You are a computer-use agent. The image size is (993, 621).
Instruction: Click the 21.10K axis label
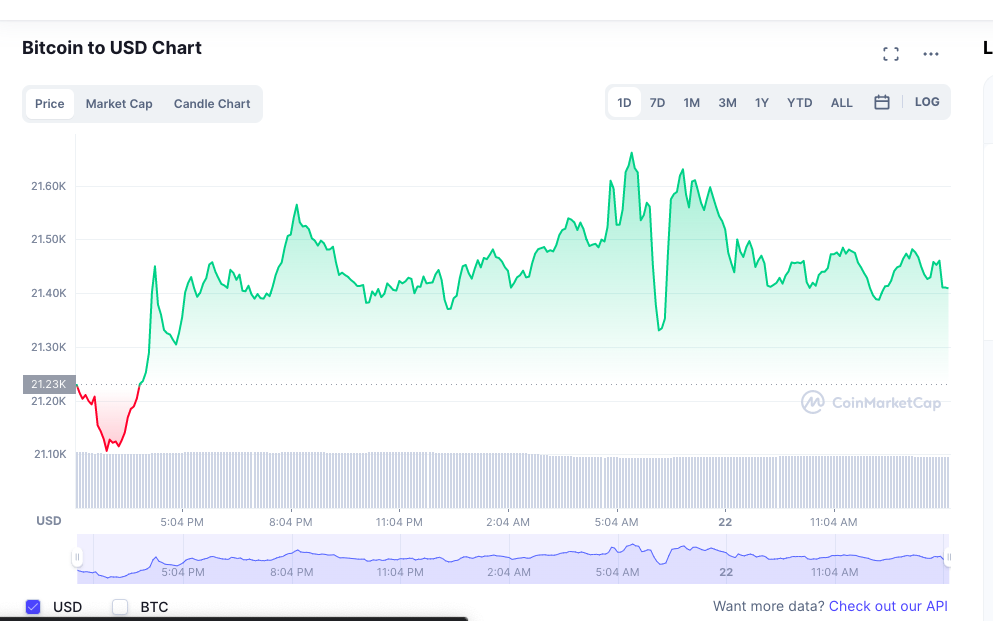pyautogui.click(x=50, y=454)
